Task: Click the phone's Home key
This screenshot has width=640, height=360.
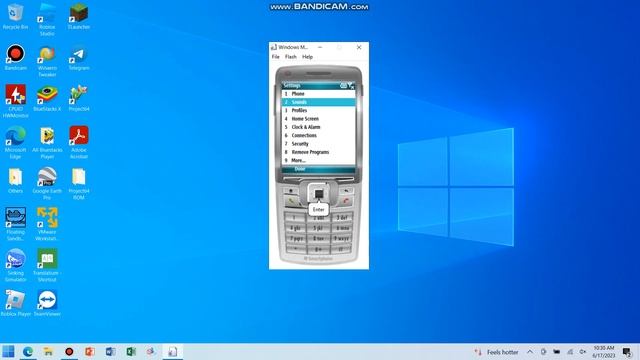Action: 291,191
